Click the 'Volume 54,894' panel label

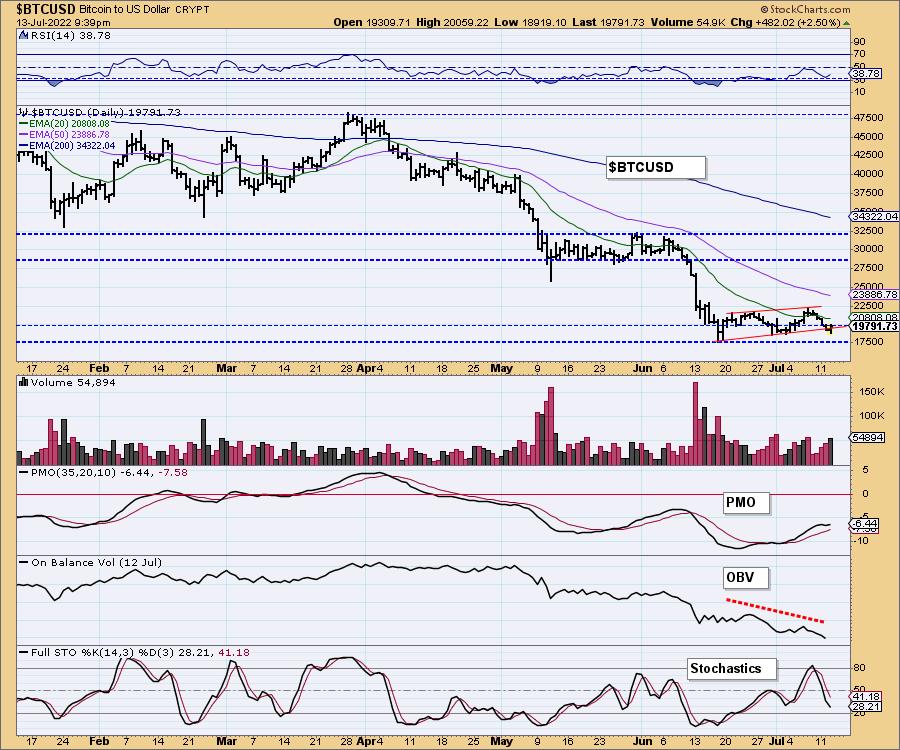point(73,382)
